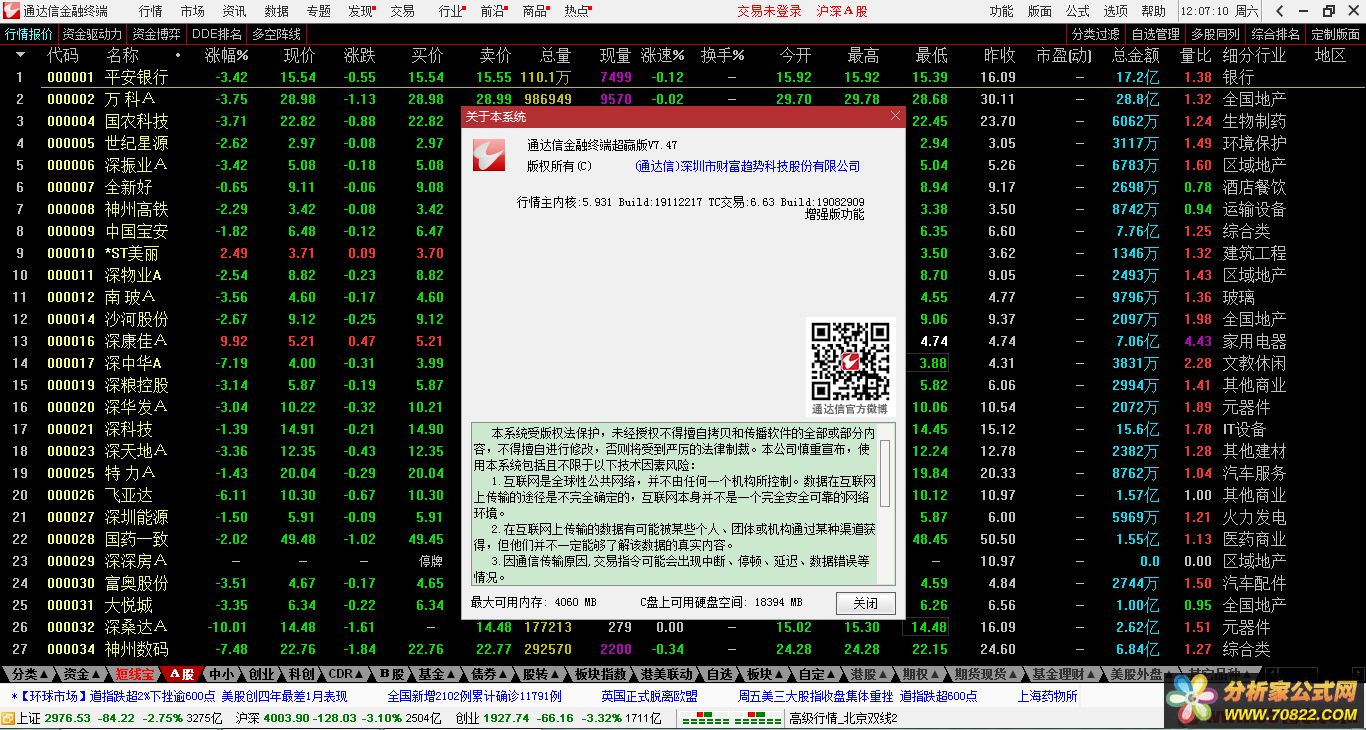Click the 分类过滤 button
The height and width of the screenshot is (730, 1366).
click(1096, 34)
